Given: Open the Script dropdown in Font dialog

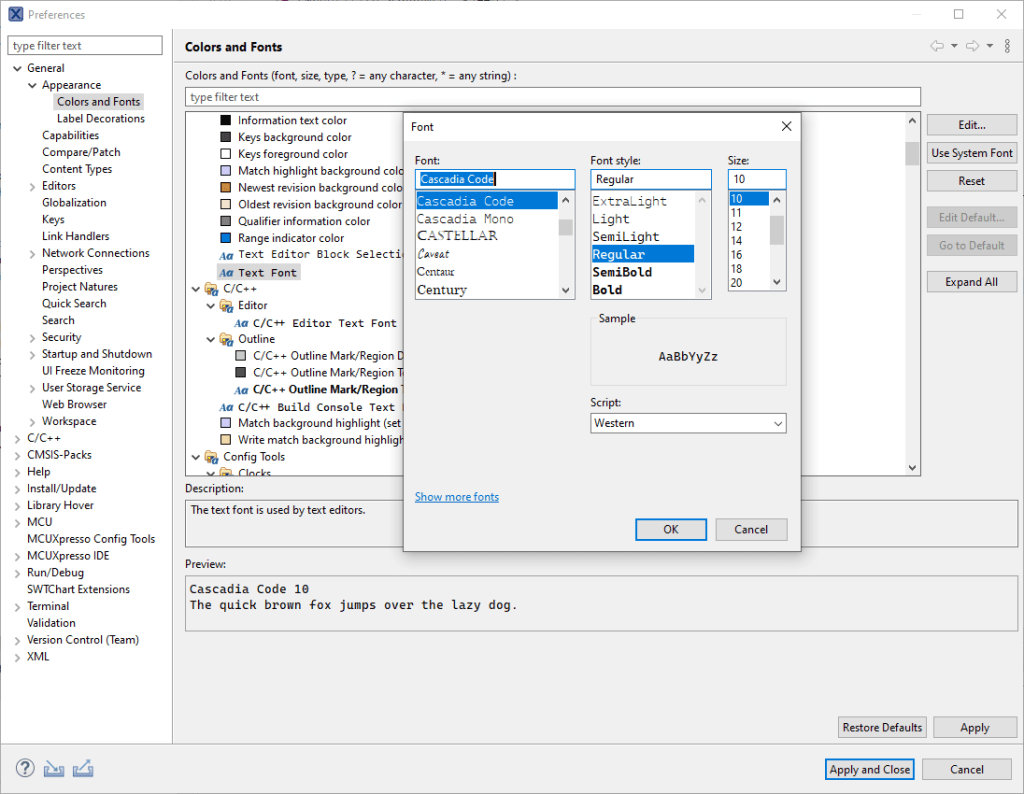Looking at the screenshot, I should pyautogui.click(x=779, y=423).
